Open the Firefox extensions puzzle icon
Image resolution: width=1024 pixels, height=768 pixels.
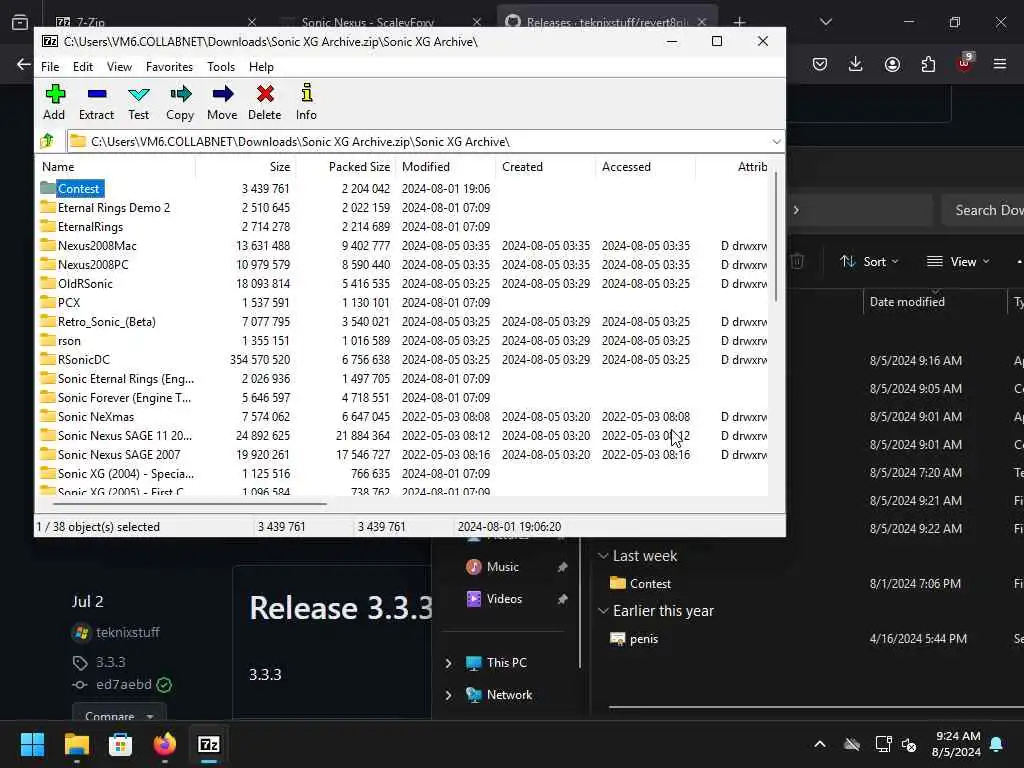(x=928, y=64)
